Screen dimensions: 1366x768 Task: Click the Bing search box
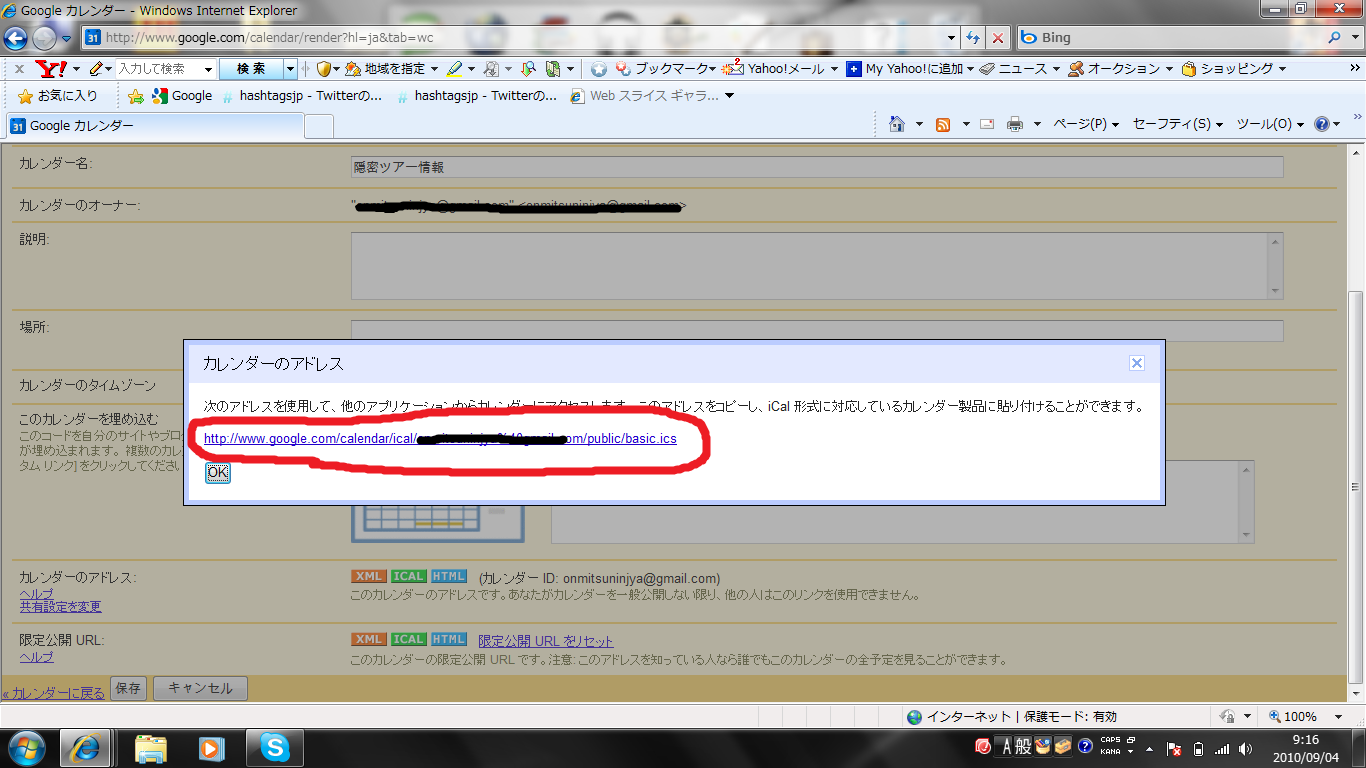click(x=1170, y=38)
